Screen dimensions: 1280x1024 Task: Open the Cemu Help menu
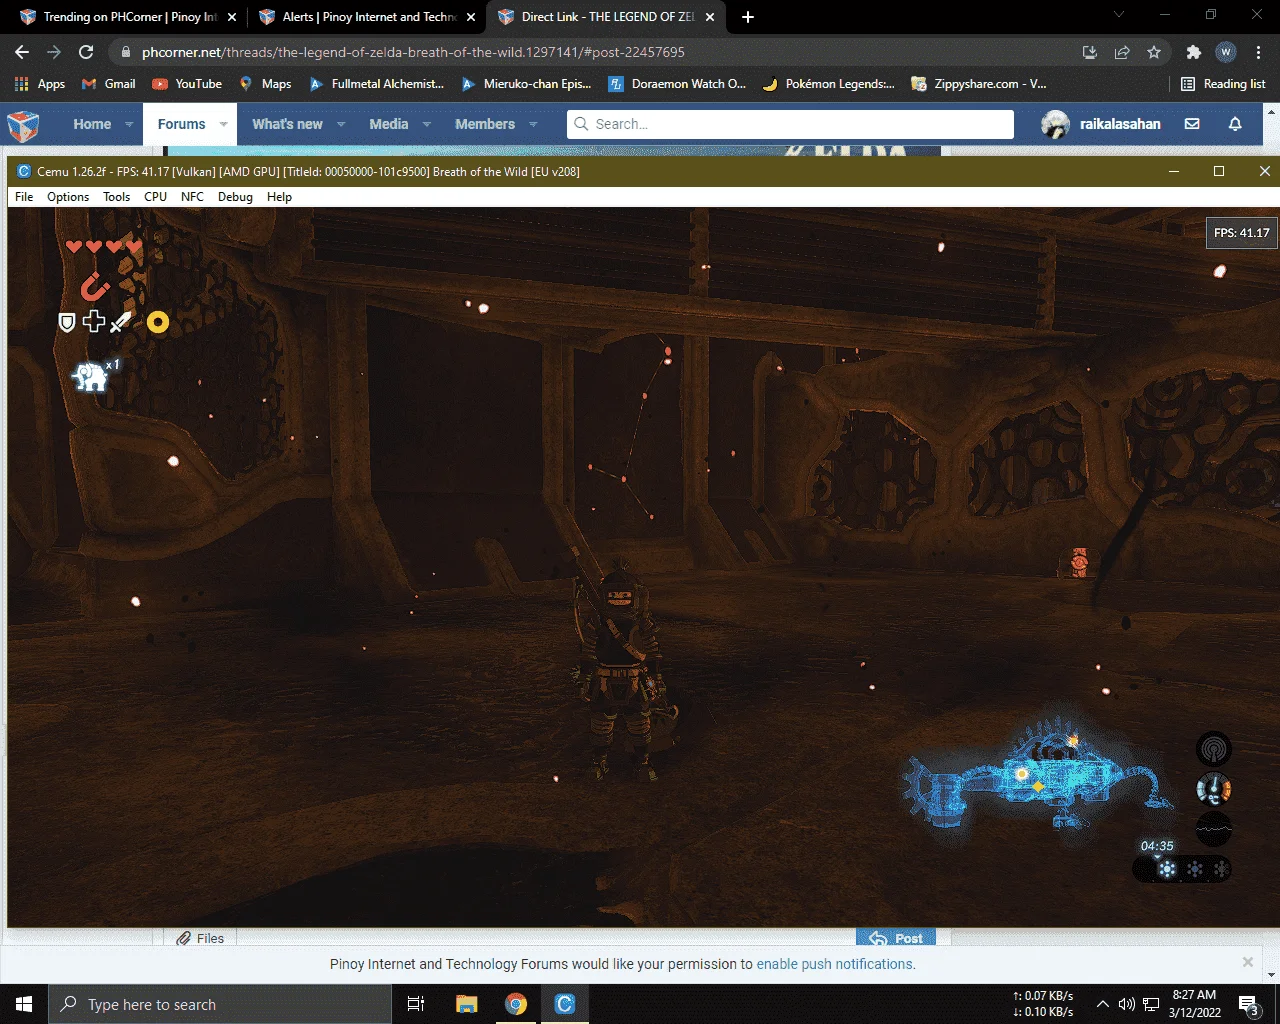pyautogui.click(x=279, y=197)
